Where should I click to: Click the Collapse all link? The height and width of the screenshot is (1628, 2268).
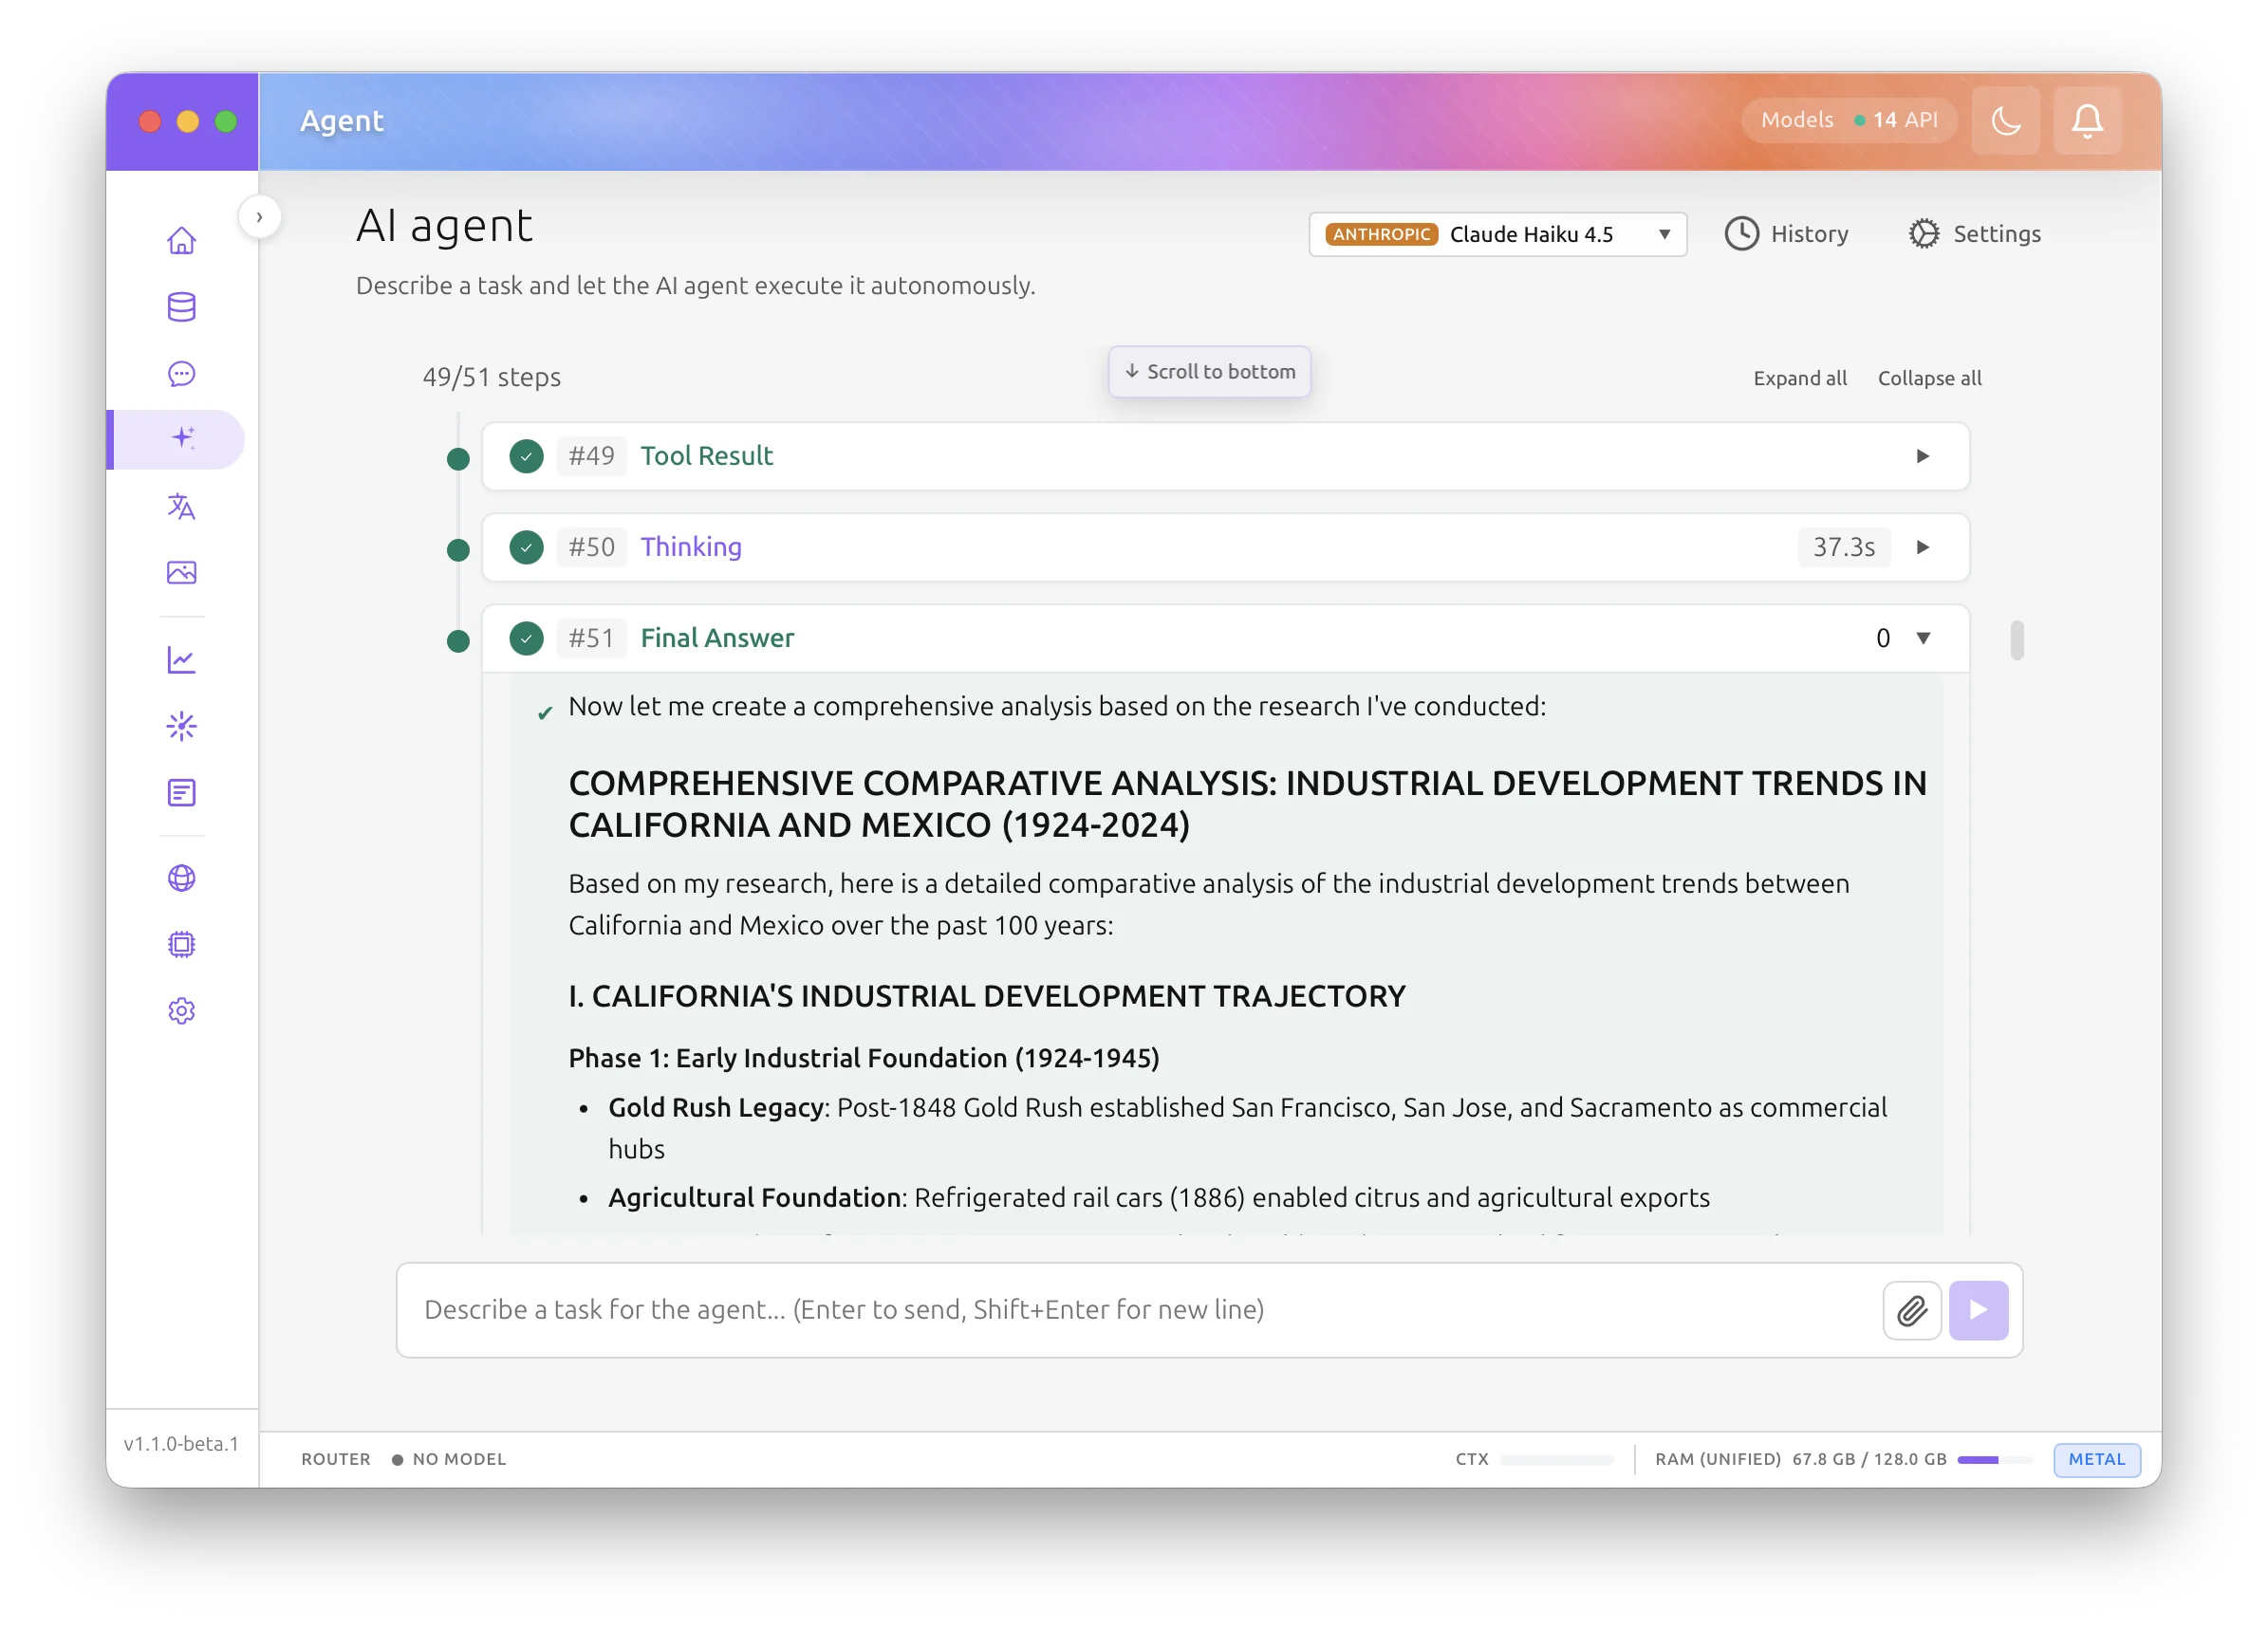(1928, 378)
